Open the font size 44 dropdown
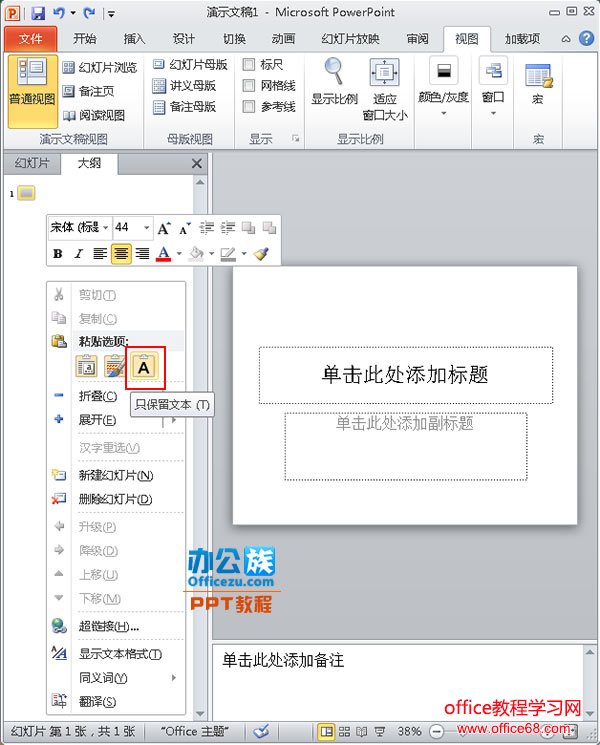Screen dimensions: 600x745 (146, 228)
